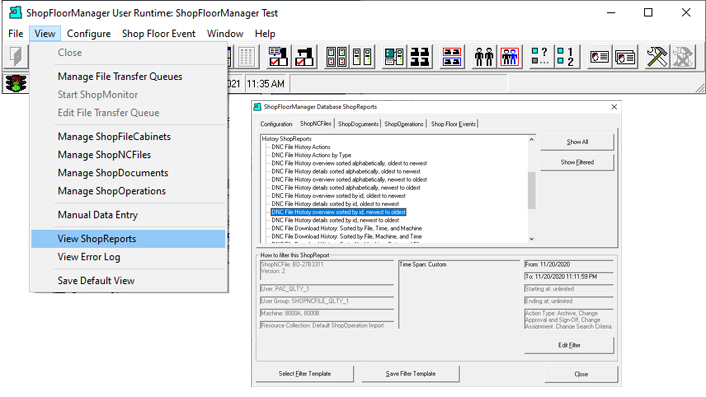Image resolution: width=706 pixels, height=397 pixels.
Task: Click Select Filter Template button
Action: [305, 374]
